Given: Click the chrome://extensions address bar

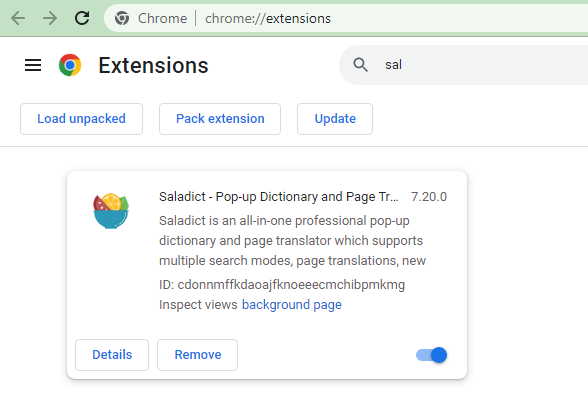Looking at the screenshot, I should (346, 18).
